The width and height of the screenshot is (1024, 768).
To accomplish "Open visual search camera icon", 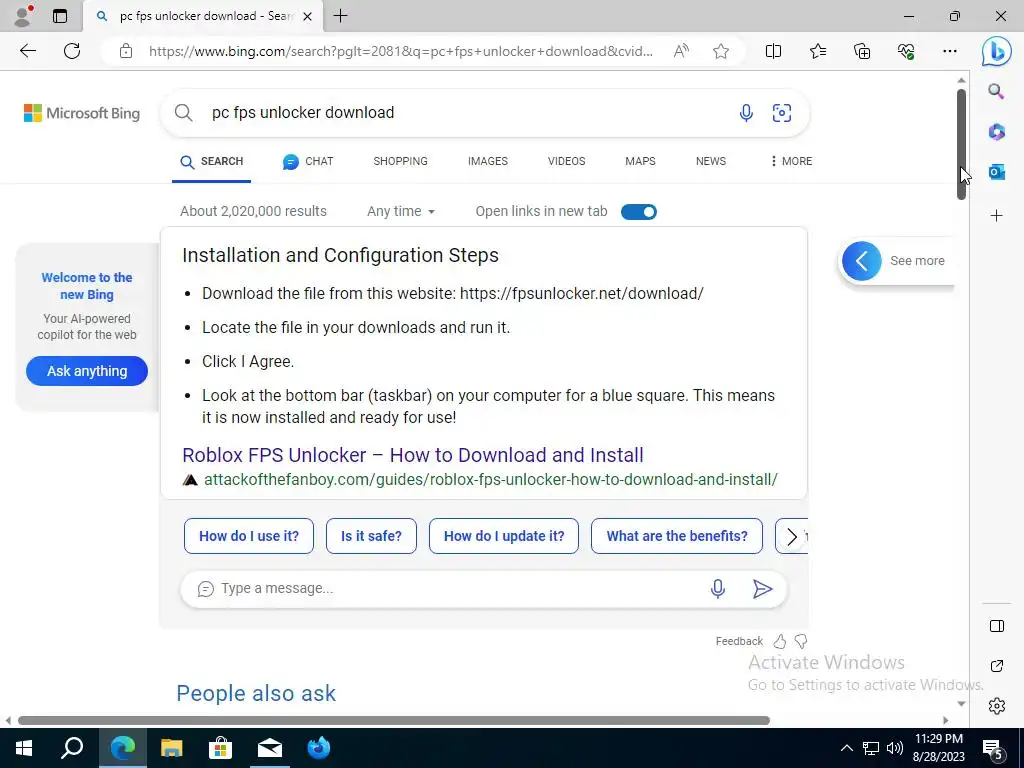I will point(782,113).
